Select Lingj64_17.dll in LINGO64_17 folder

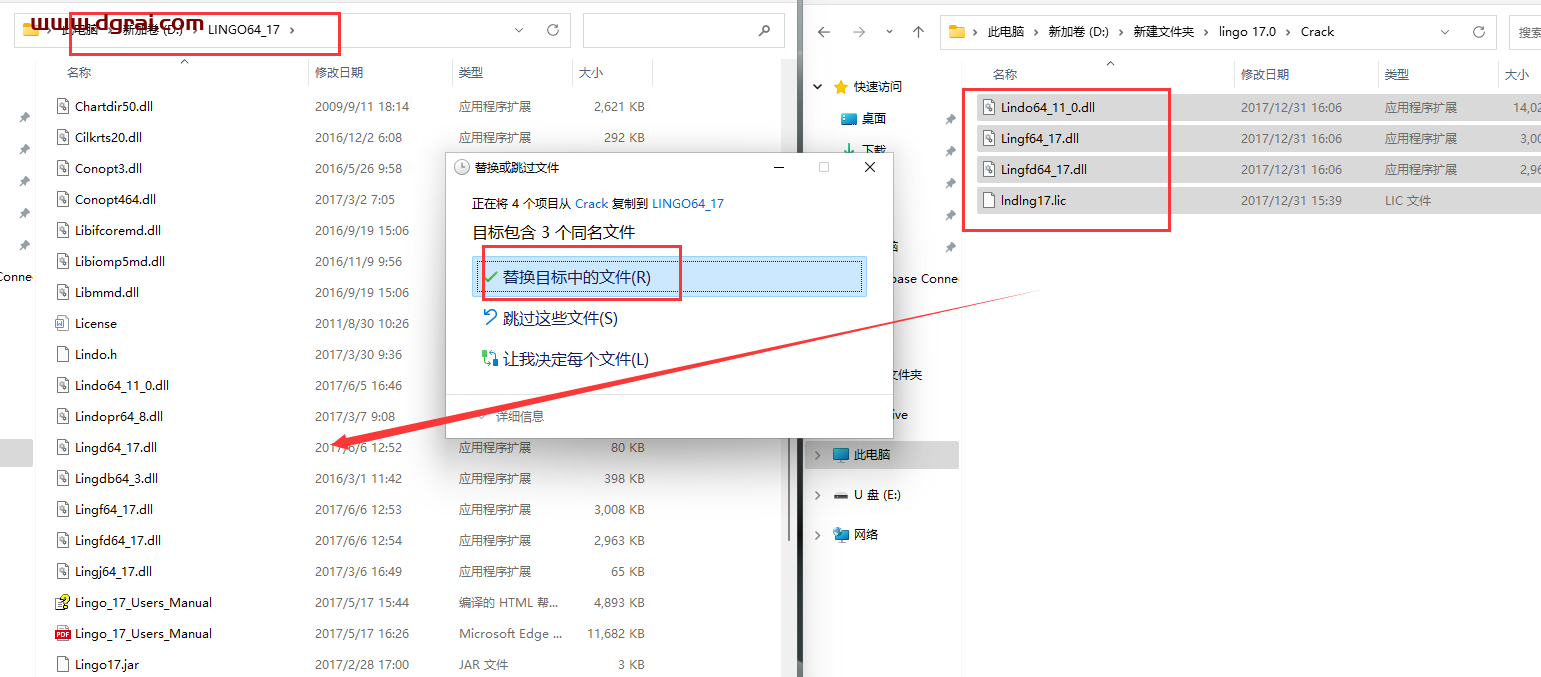(x=113, y=571)
